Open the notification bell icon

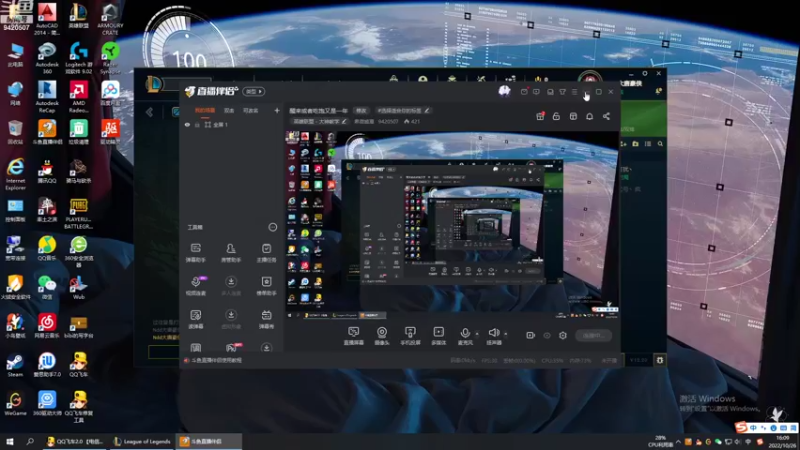(589, 116)
